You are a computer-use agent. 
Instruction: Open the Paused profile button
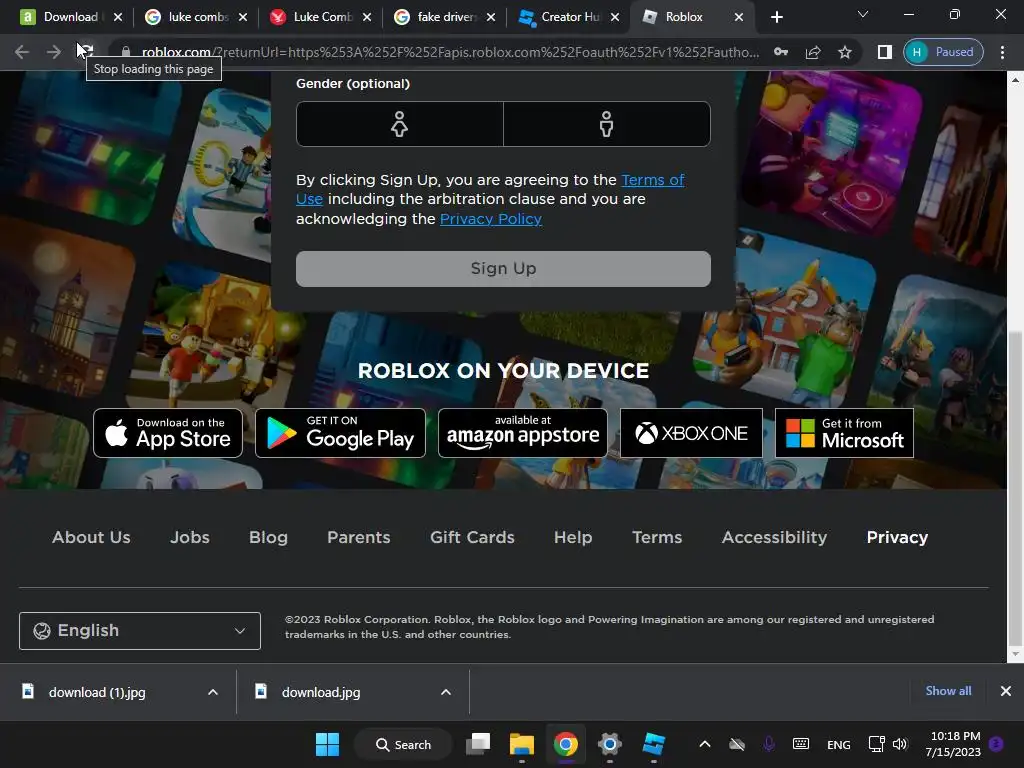[x=943, y=52]
